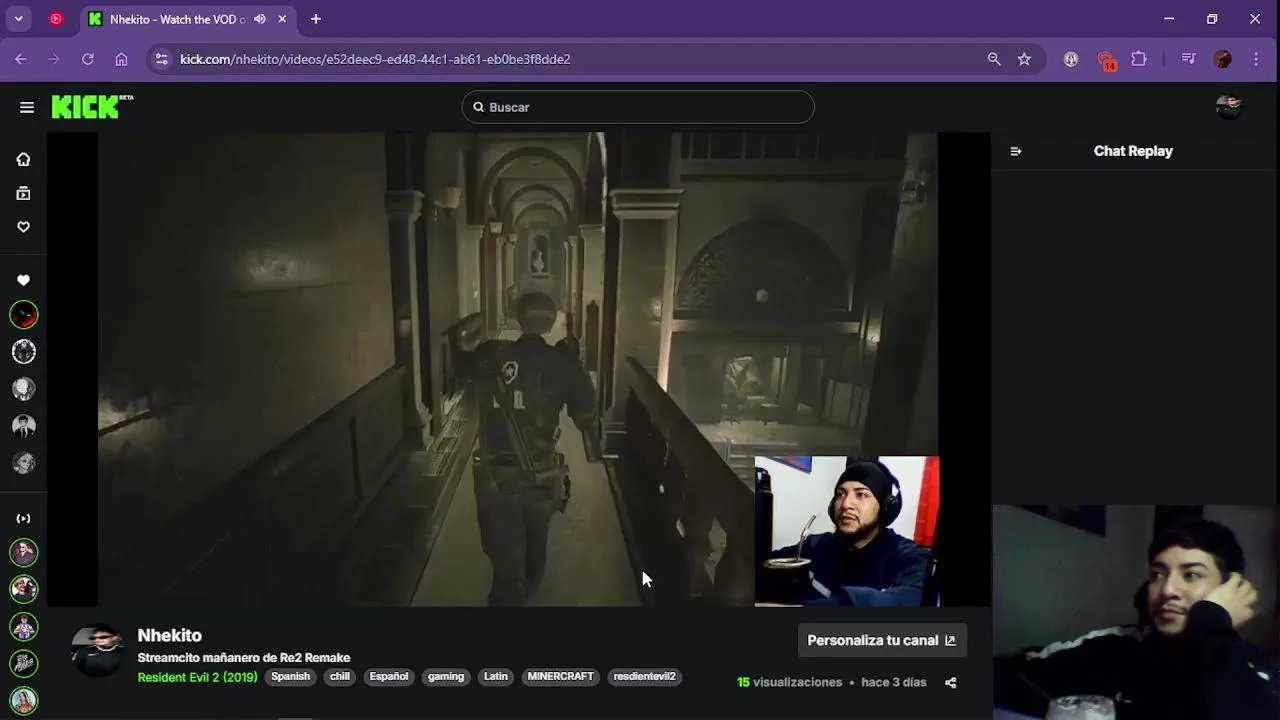
Task: Switch to the pinned red YouTube Music tab
Action: 56,19
